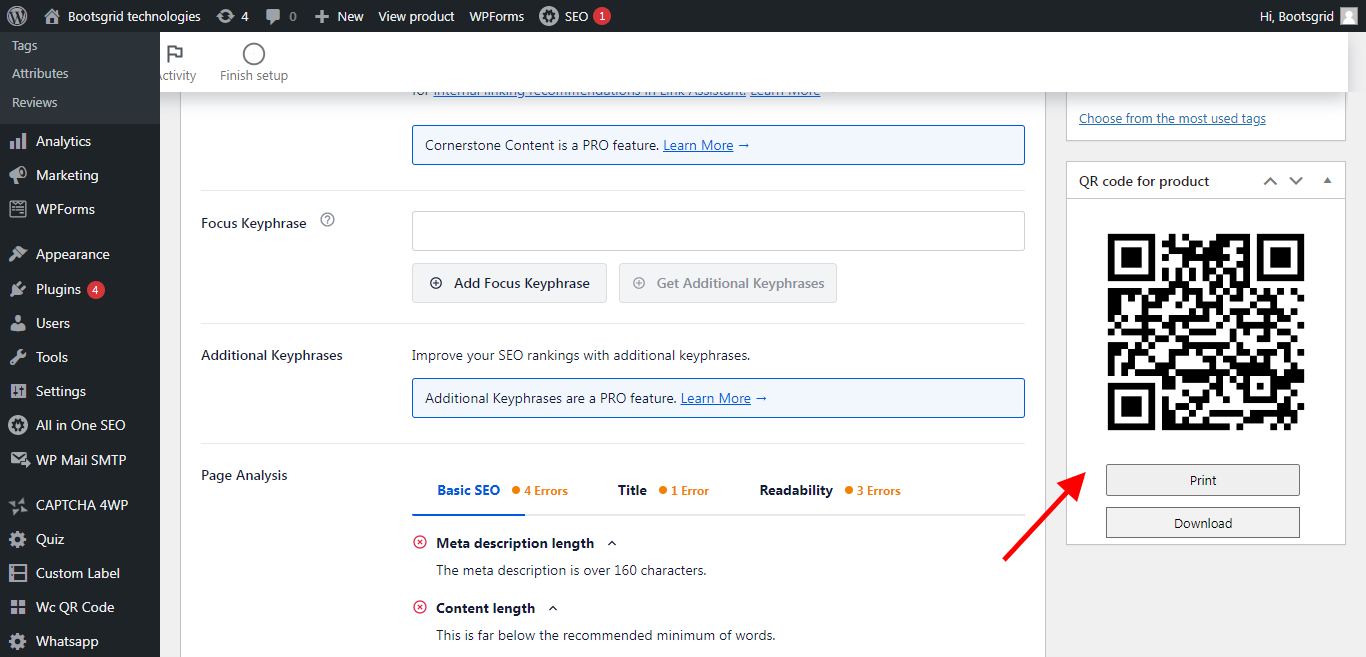Image resolution: width=1366 pixels, height=657 pixels.
Task: Click the WPForms sidebar icon
Action: pos(18,210)
